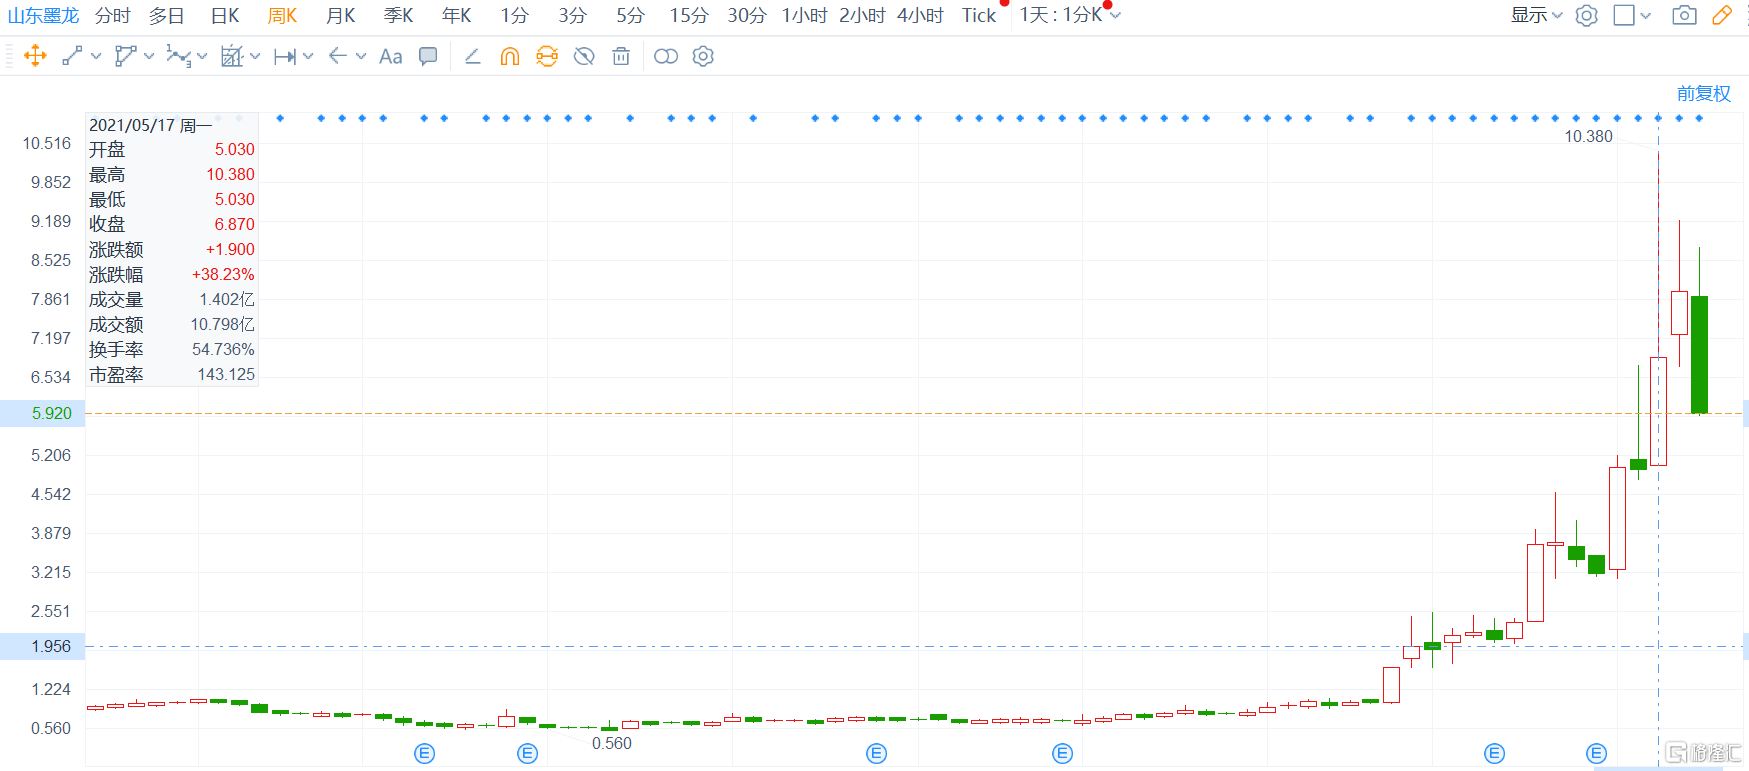Switch to the 1小时 interval
Screen dimensions: 1749x771
pos(805,15)
